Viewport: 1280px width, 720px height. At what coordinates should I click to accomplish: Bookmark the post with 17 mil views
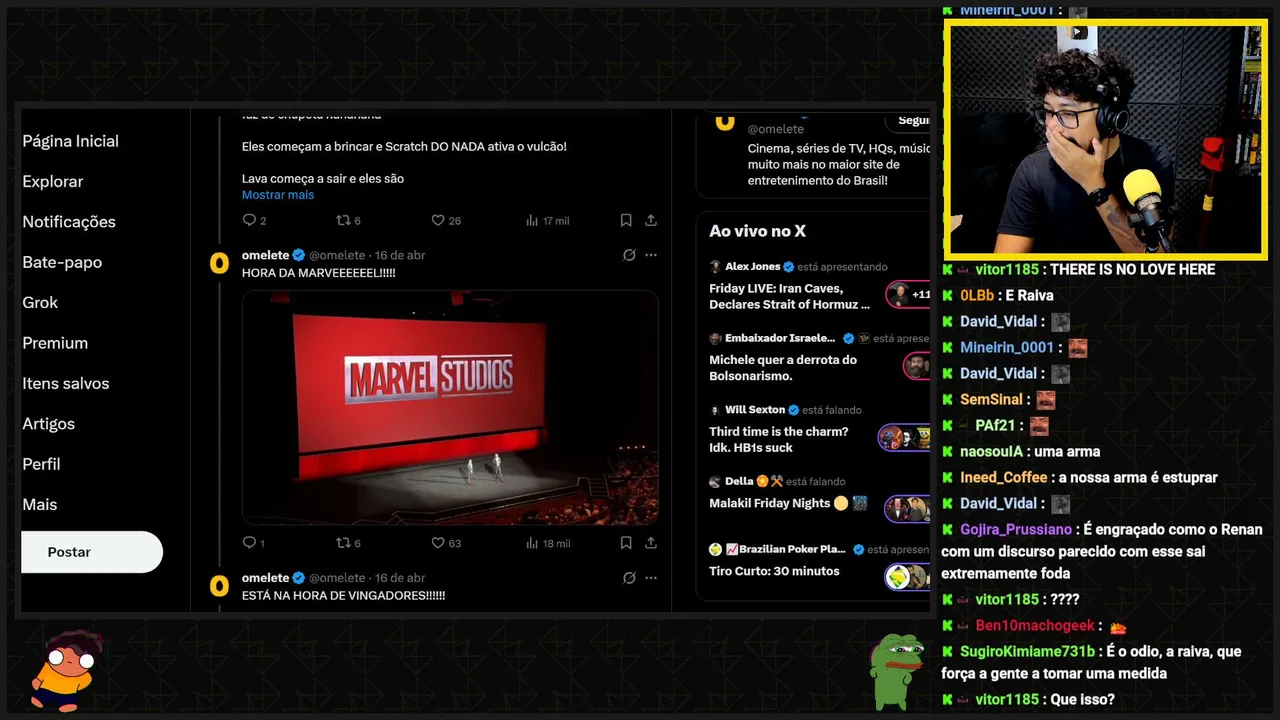[x=626, y=220]
